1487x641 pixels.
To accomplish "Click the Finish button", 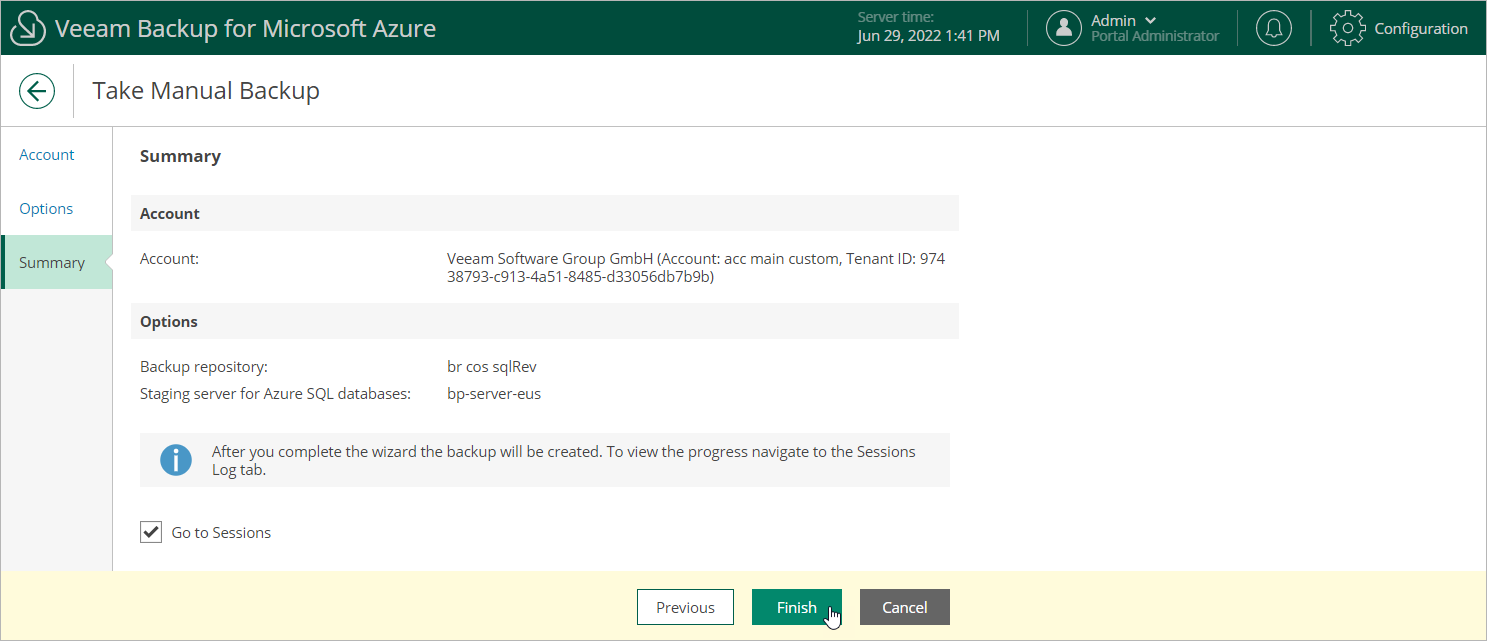I will [x=797, y=607].
